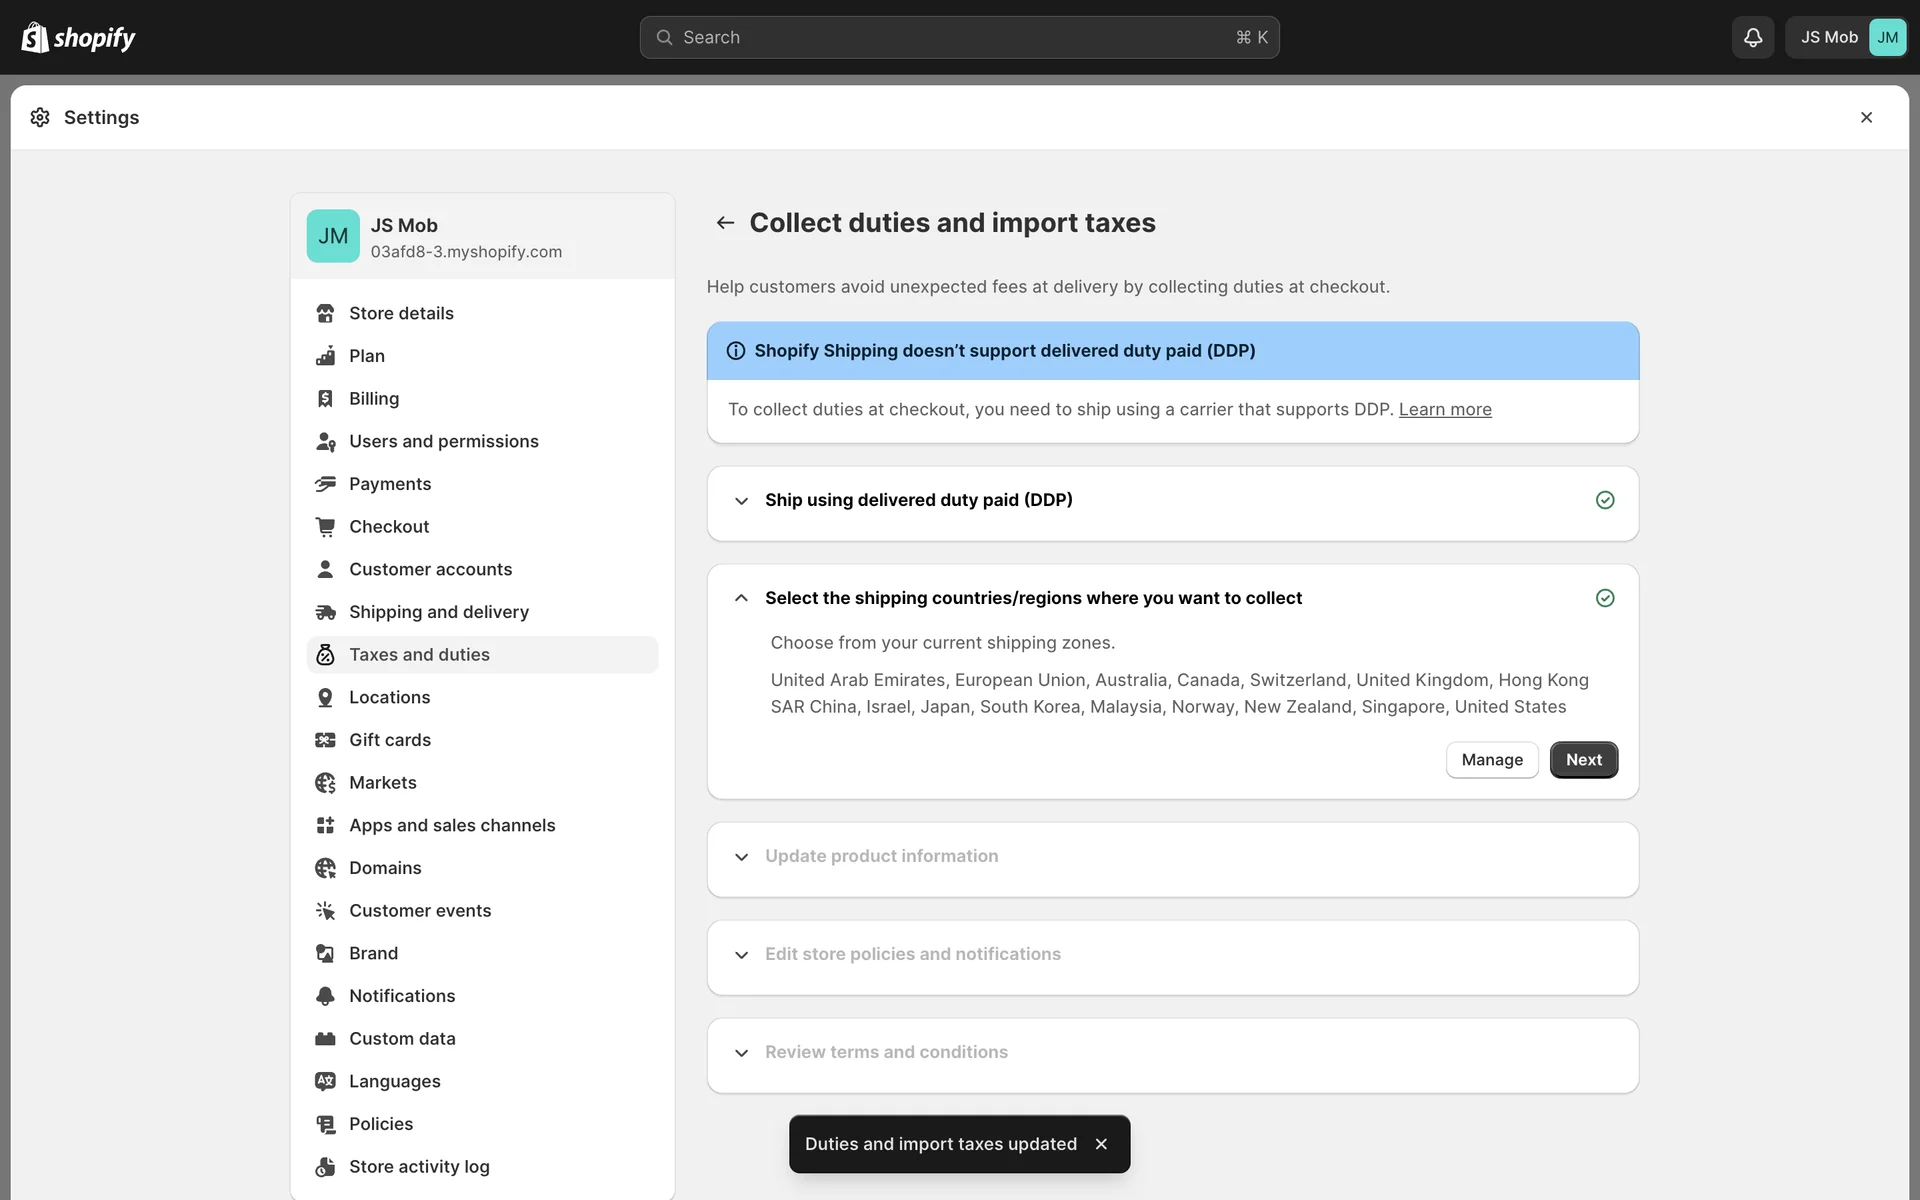
Task: Open the Learn more link about DDP
Action: coord(1444,409)
